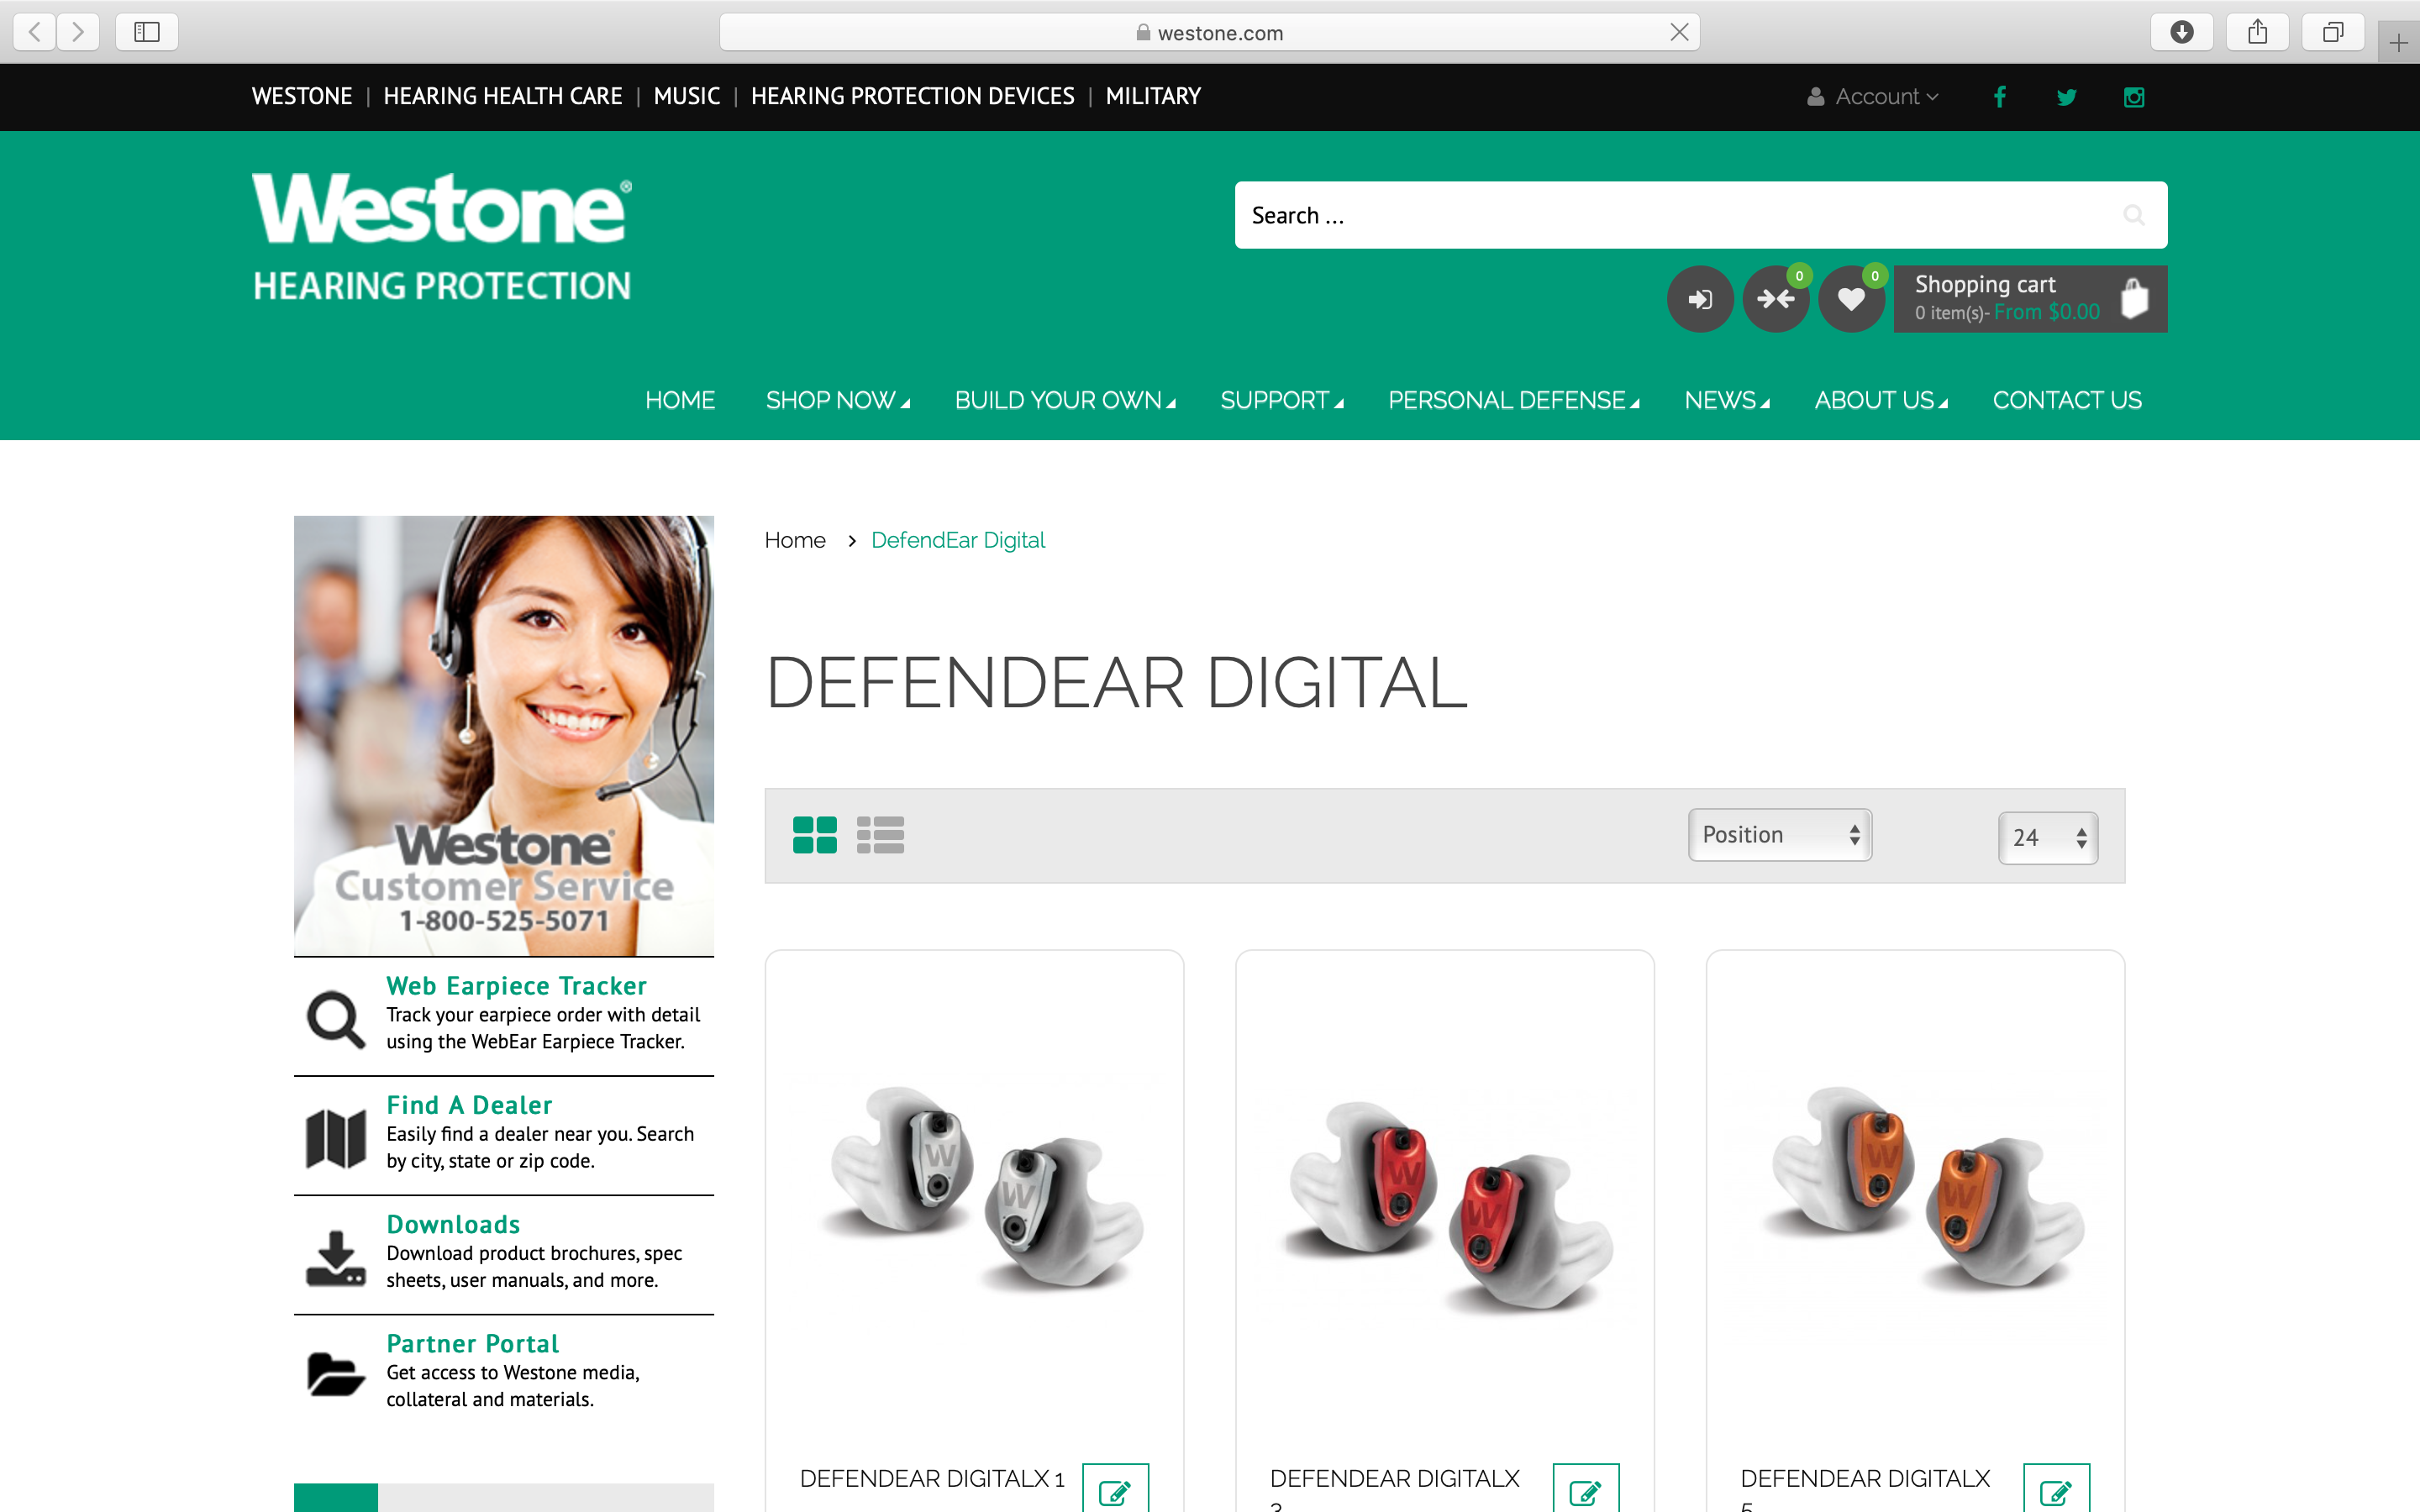This screenshot has height=1512, width=2420.
Task: Expand the Personal Defense menu
Action: (1514, 400)
